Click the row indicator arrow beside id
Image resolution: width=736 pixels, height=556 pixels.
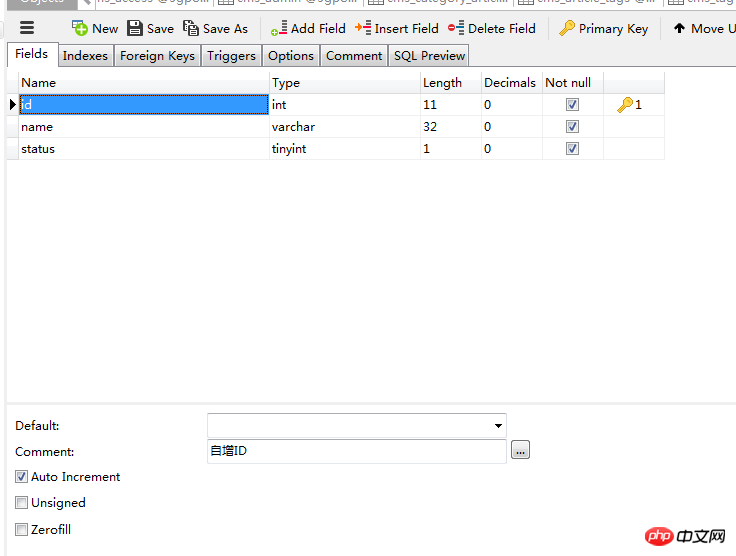coord(13,104)
